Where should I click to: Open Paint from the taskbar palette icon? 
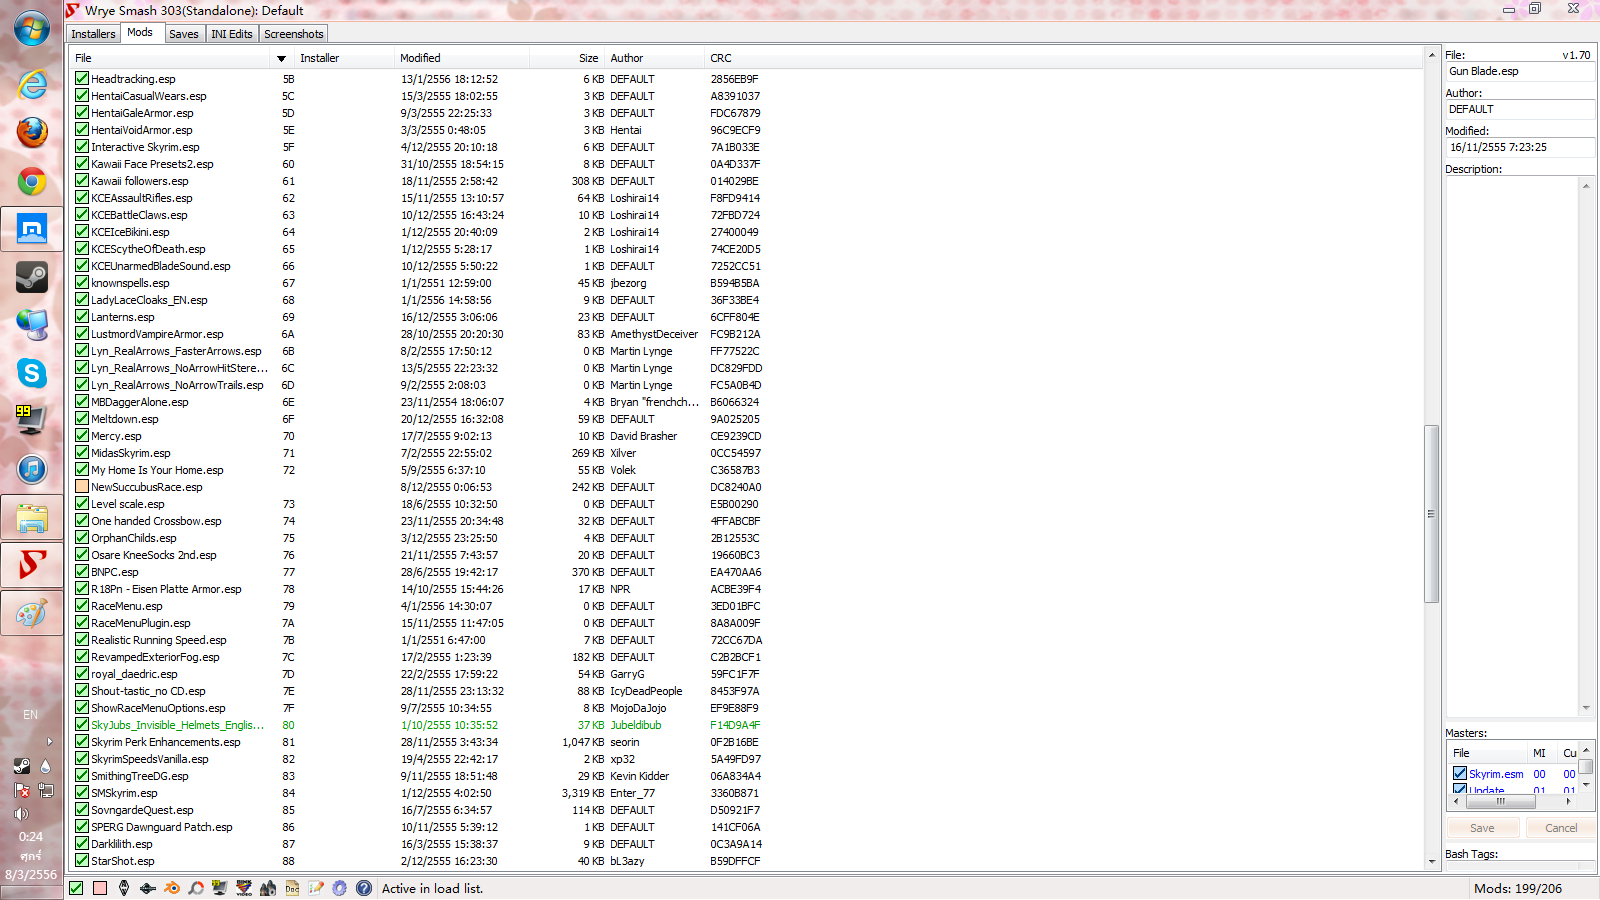(x=32, y=613)
